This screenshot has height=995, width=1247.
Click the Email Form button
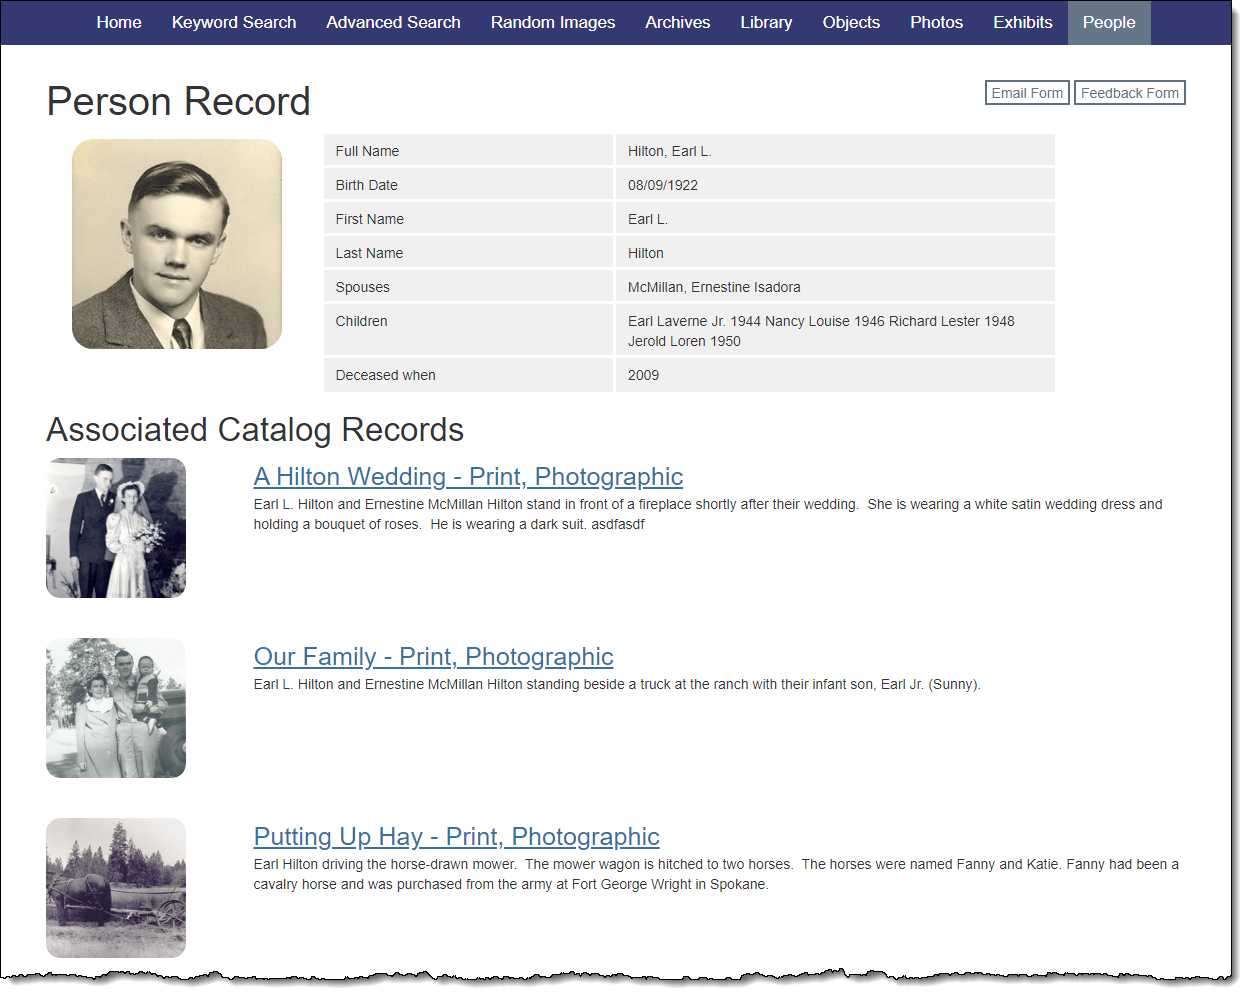pyautogui.click(x=1027, y=93)
